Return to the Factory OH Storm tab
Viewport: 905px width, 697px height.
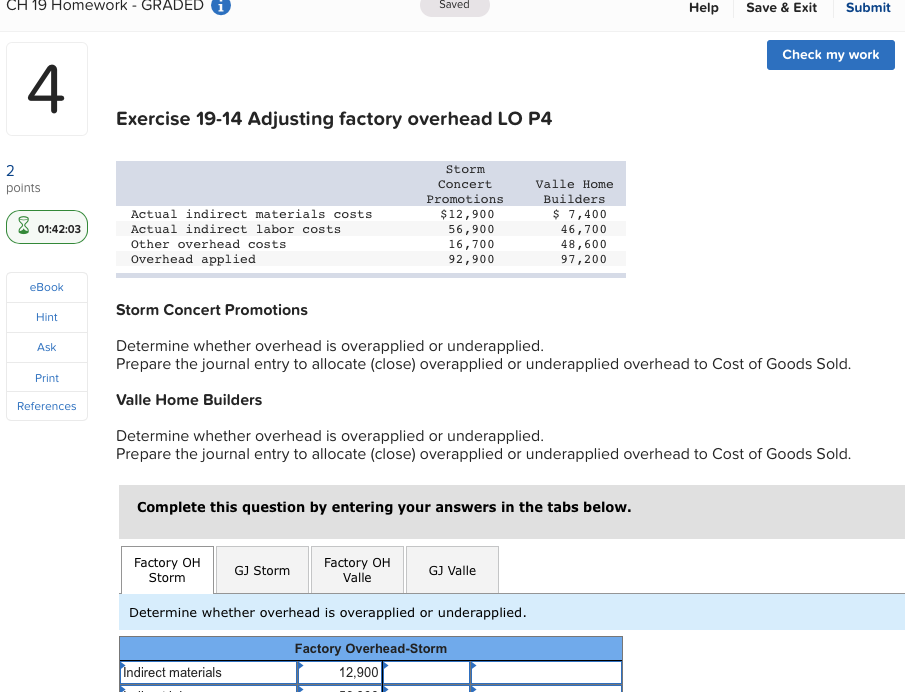point(166,569)
